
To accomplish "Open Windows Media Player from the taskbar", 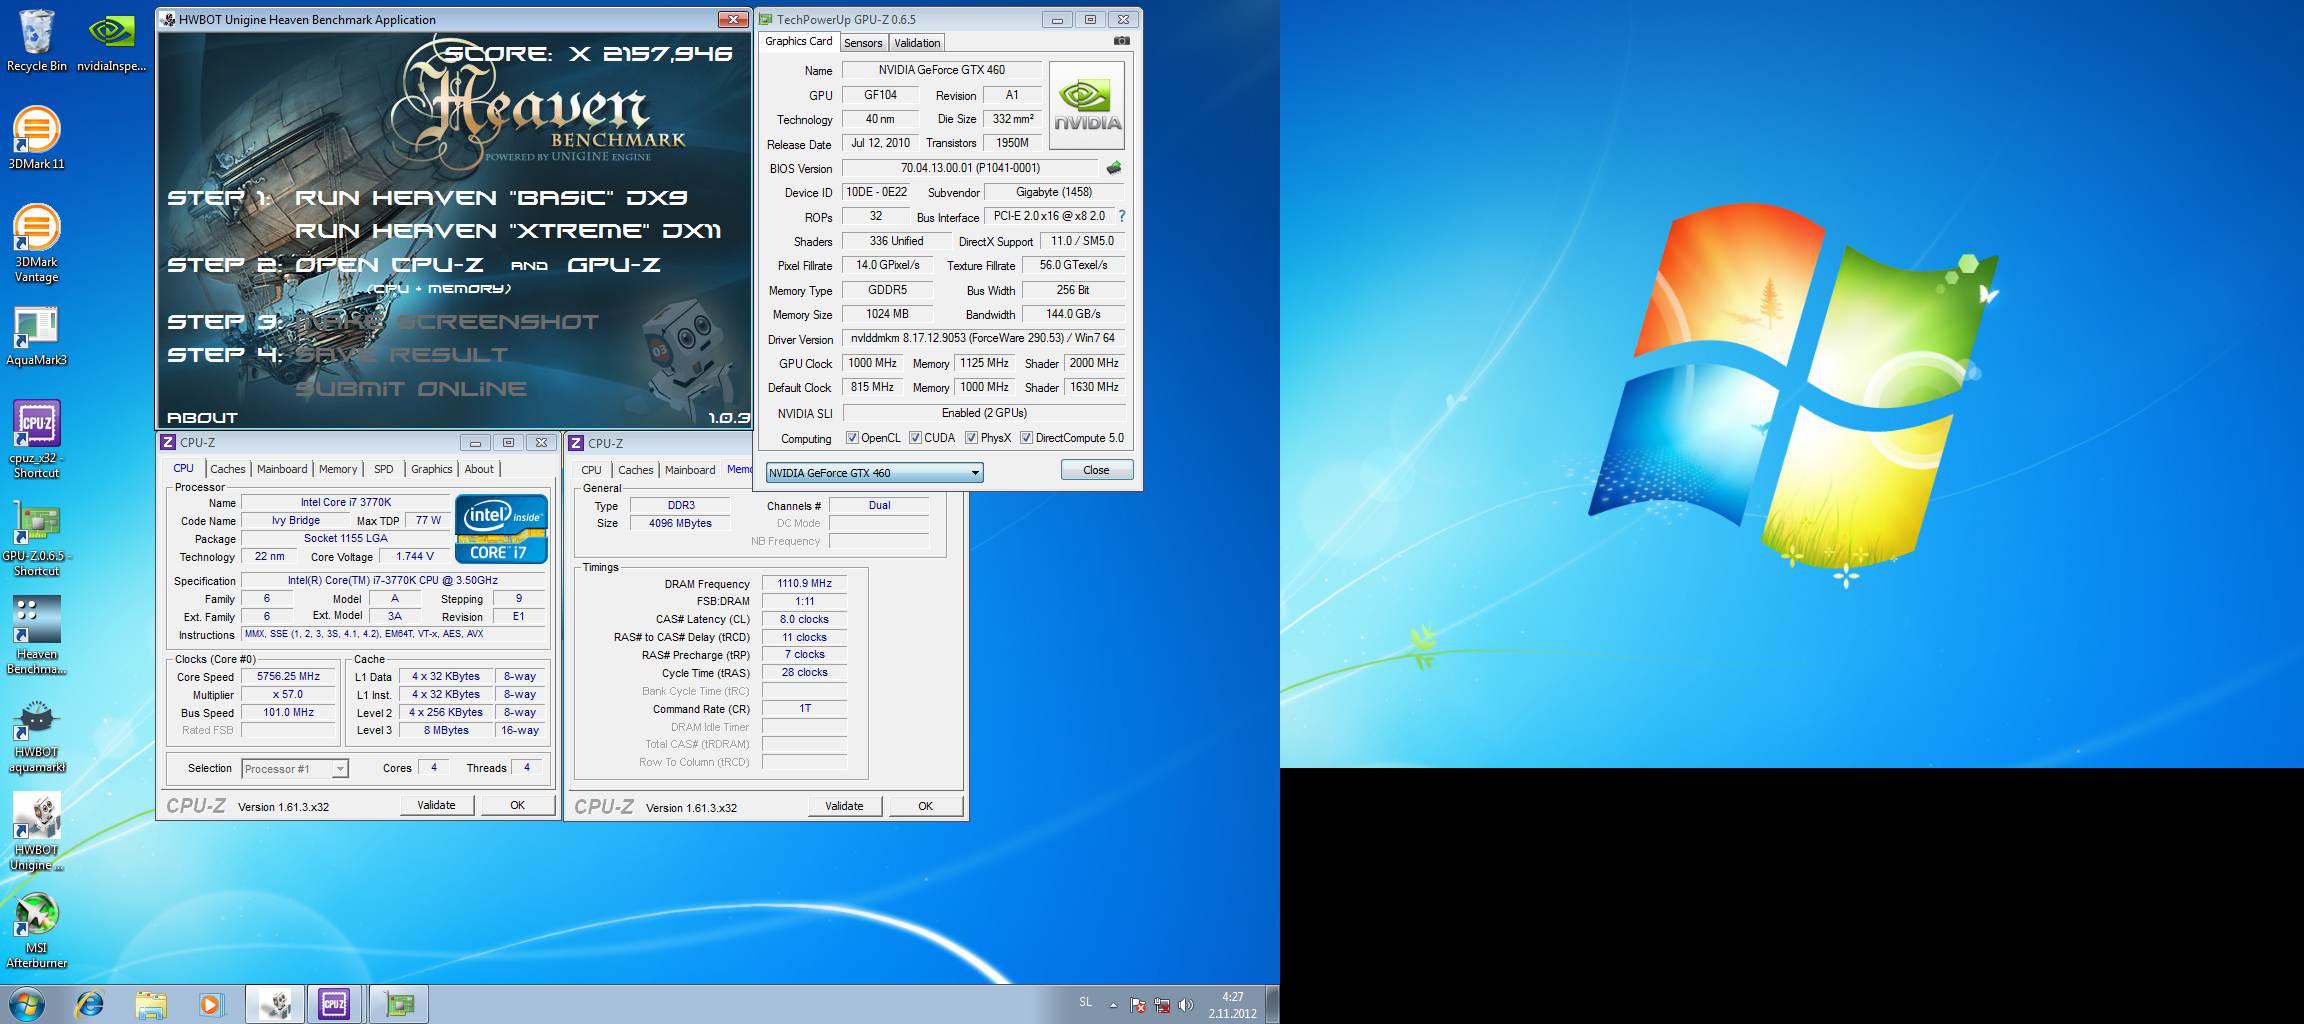I will [x=211, y=1004].
